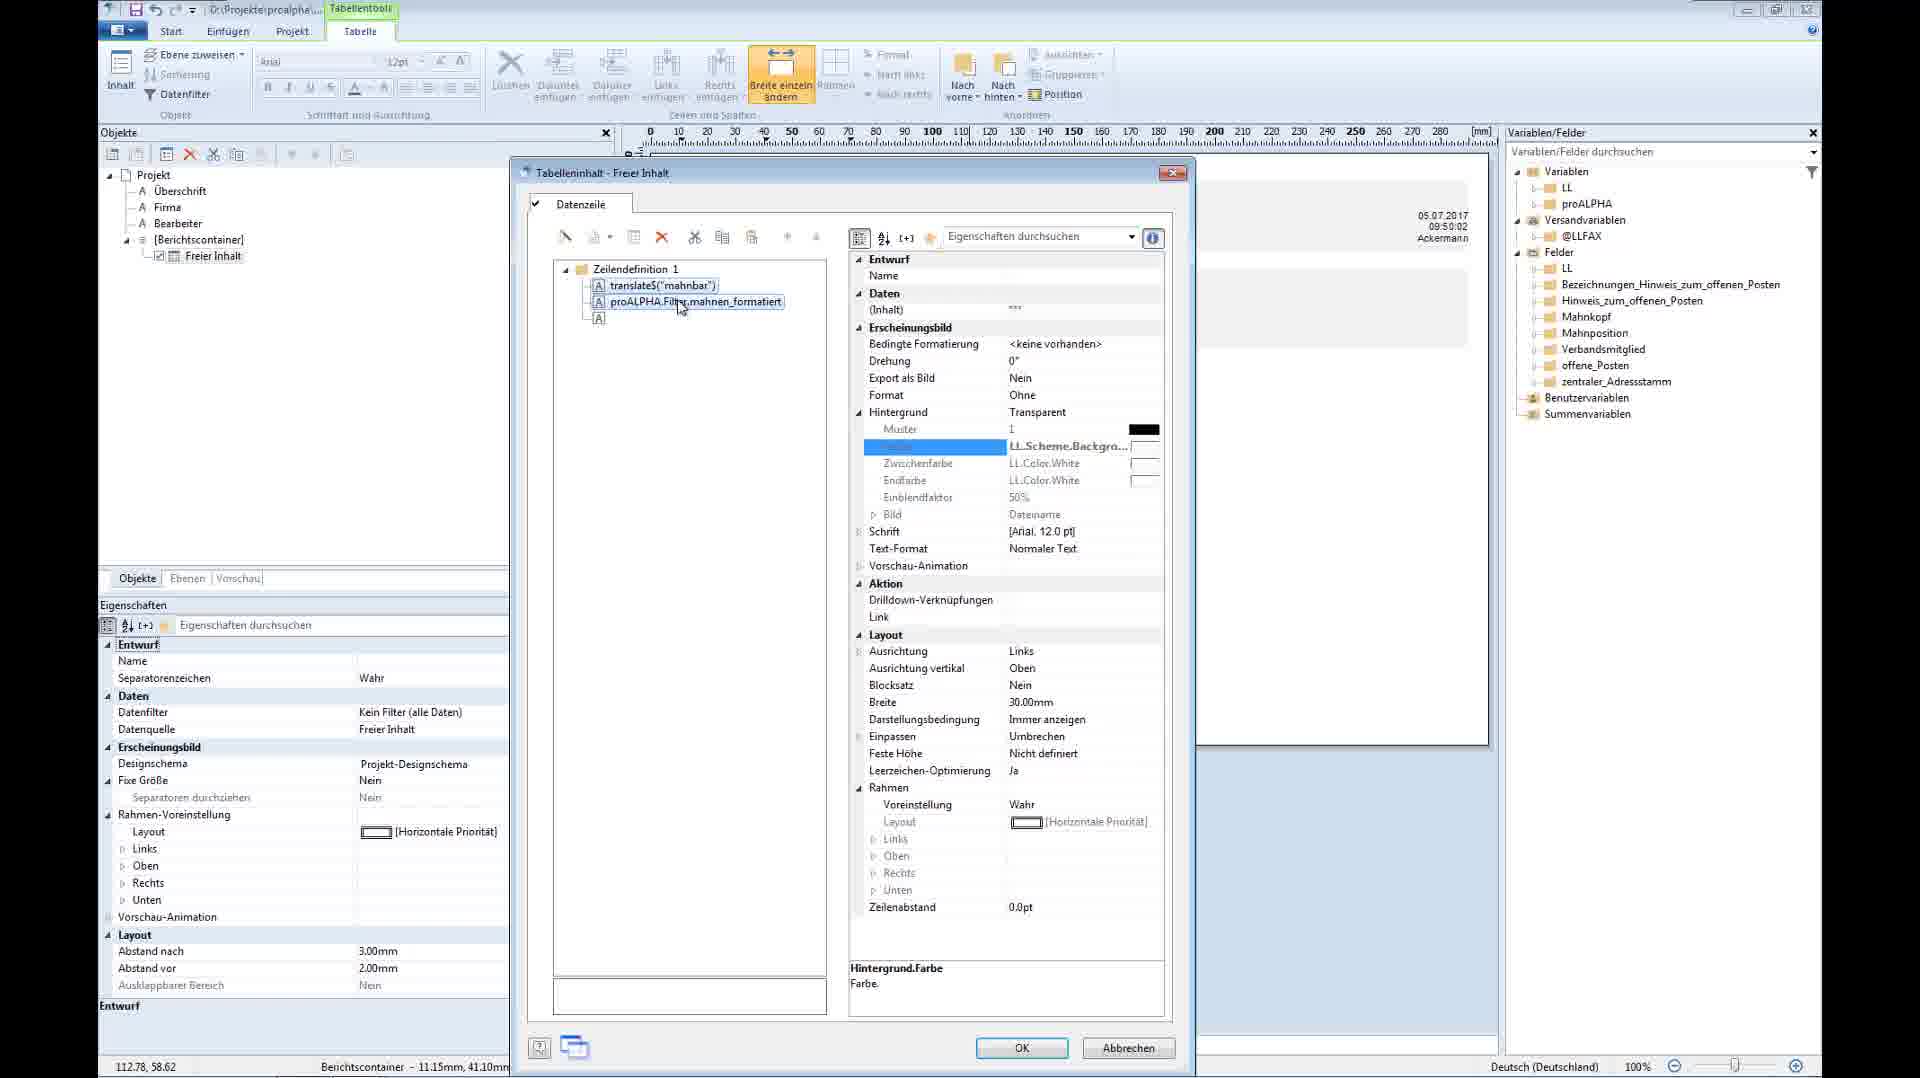Toggle the Datenzeile tab checkmark

pos(536,204)
